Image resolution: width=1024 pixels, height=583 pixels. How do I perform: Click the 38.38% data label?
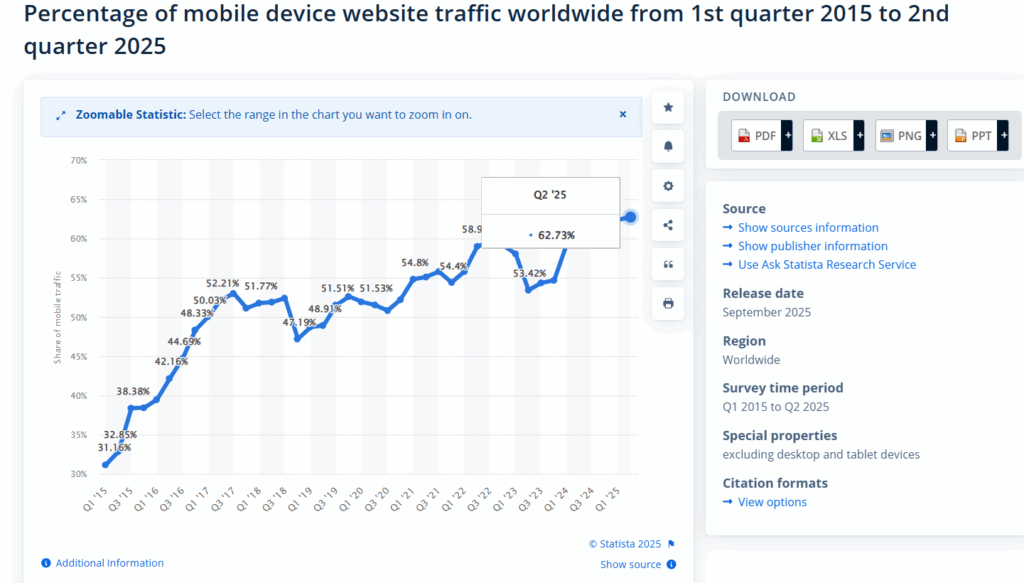133,391
